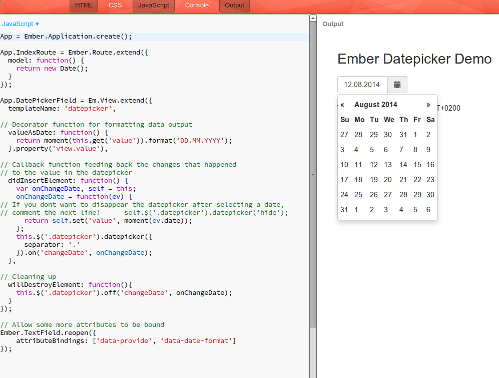499x378 pixels.
Task: Click the panel divider handle
Action: 313,174
